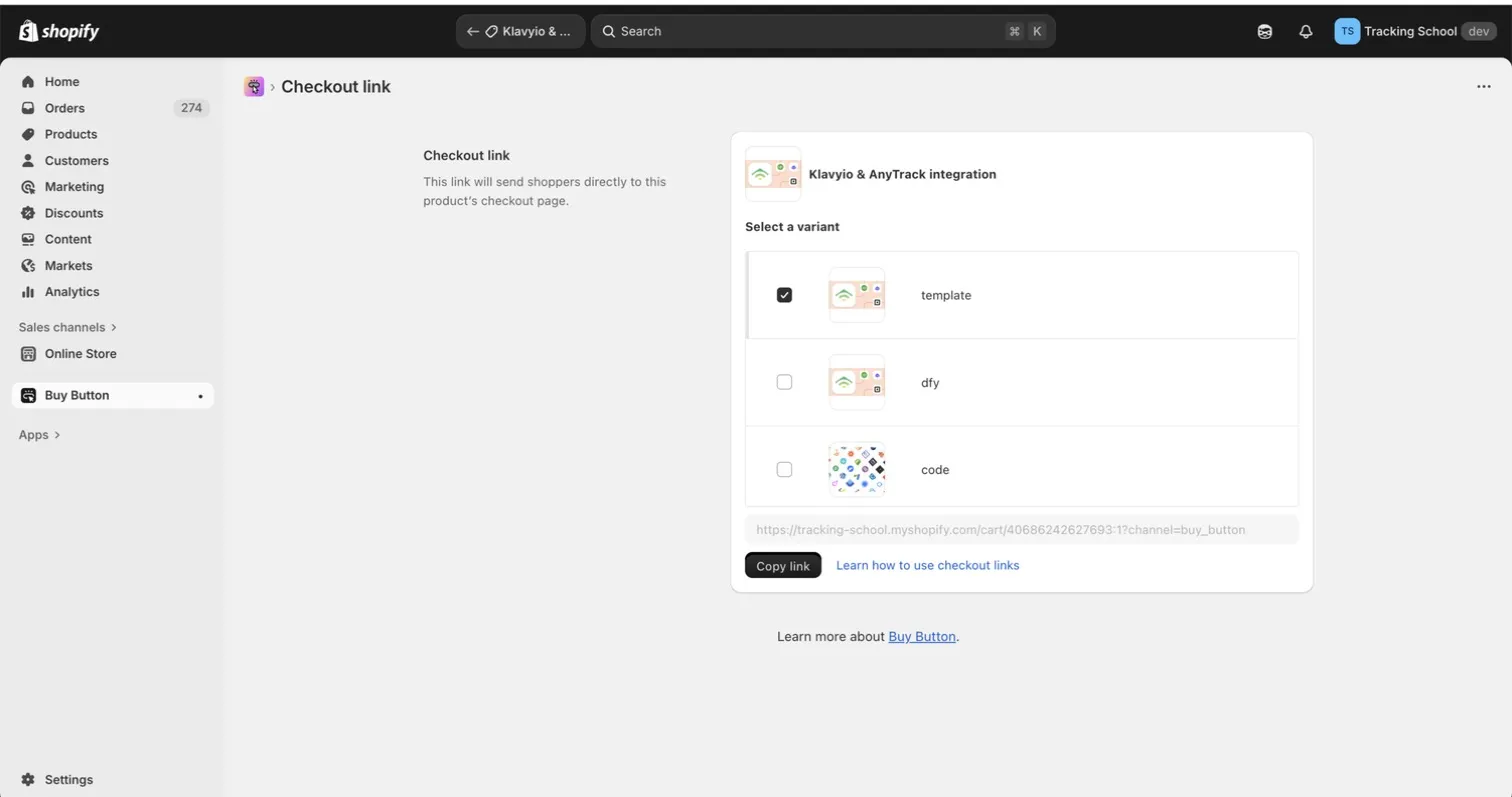The width and height of the screenshot is (1512, 797).
Task: Click the "dfy" variant name
Action: click(930, 383)
